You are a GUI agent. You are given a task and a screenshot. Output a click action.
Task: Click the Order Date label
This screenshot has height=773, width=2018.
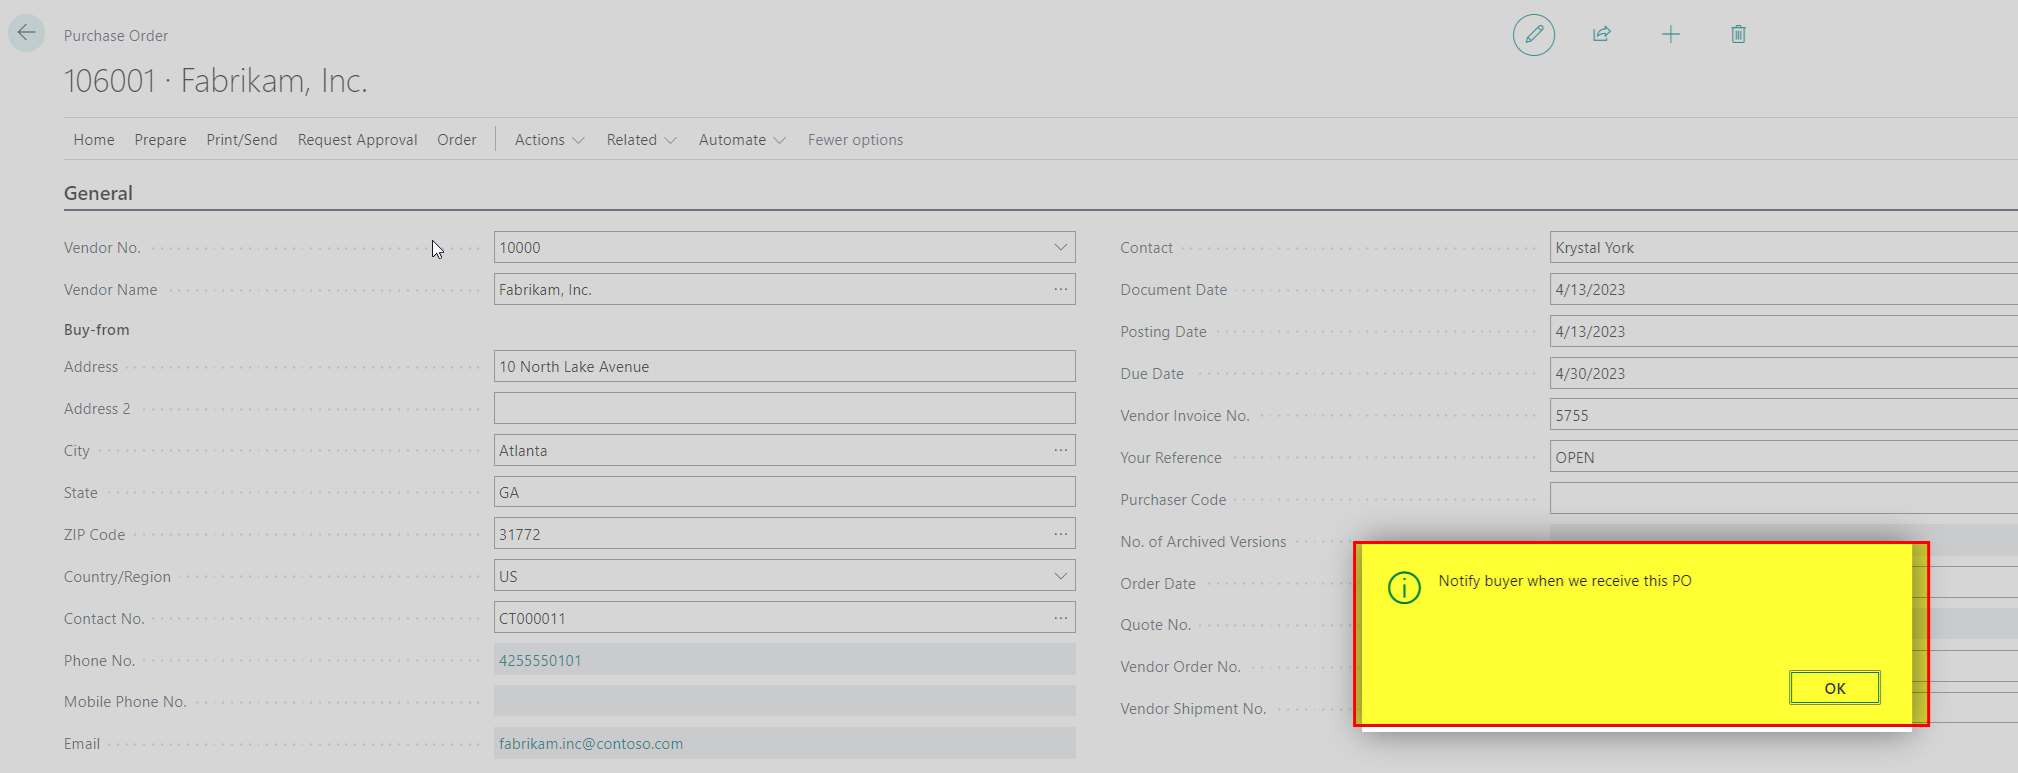click(x=1158, y=583)
